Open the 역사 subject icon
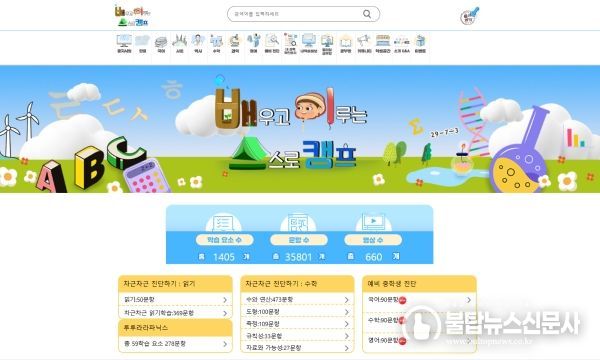 tap(198, 44)
